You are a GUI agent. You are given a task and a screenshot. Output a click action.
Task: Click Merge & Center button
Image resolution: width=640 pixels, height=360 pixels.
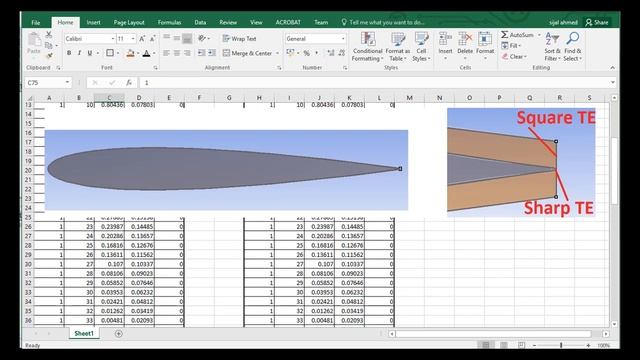pos(248,53)
